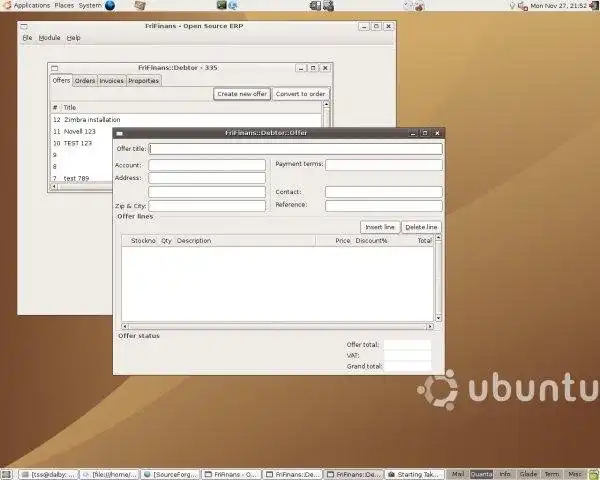The width and height of the screenshot is (600, 480).
Task: Click the network status icon near the clock
Action: pyautogui.click(x=523, y=6)
